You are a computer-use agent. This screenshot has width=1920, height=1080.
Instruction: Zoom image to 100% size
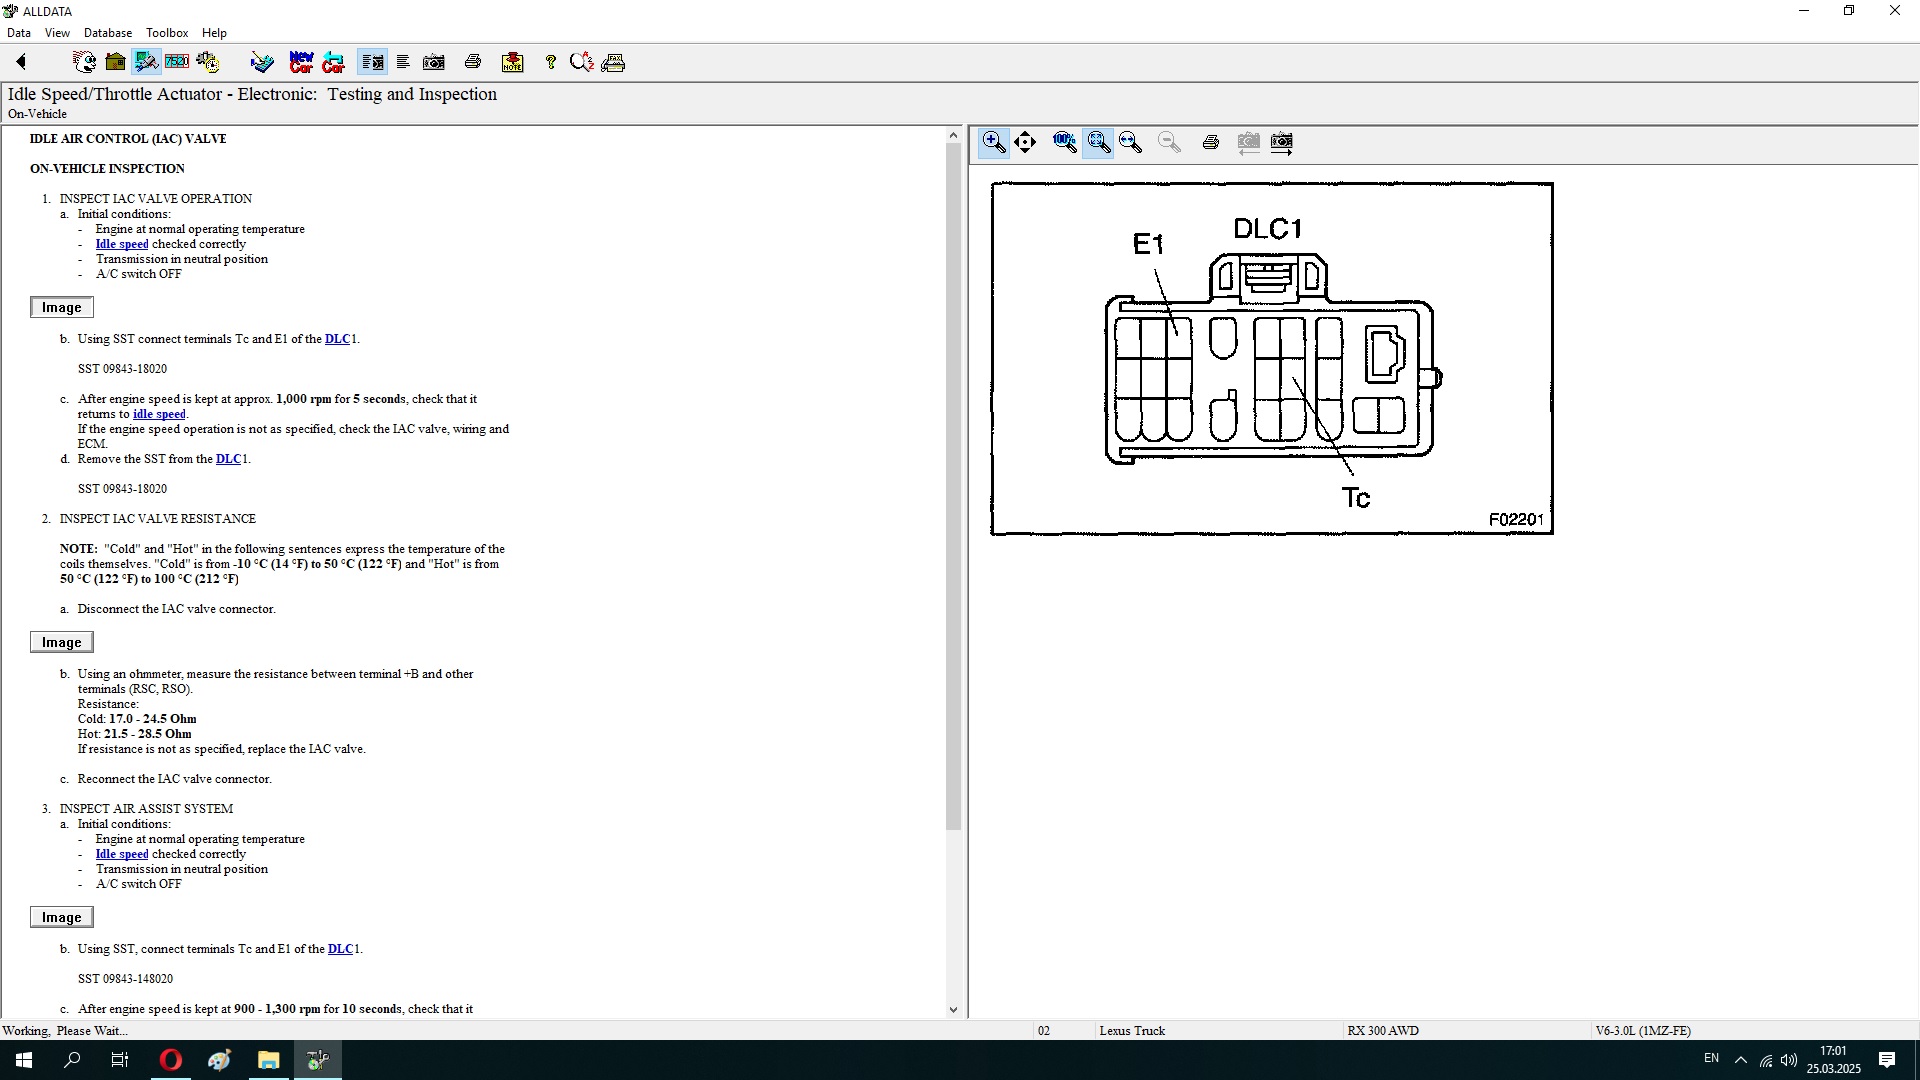[1064, 142]
